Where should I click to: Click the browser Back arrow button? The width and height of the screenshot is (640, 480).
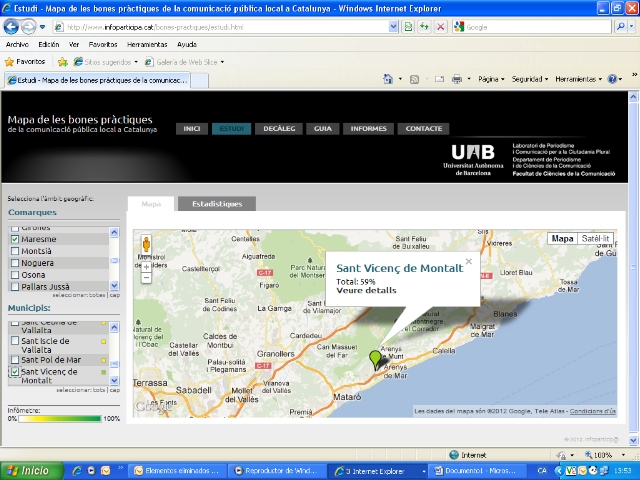11,27
